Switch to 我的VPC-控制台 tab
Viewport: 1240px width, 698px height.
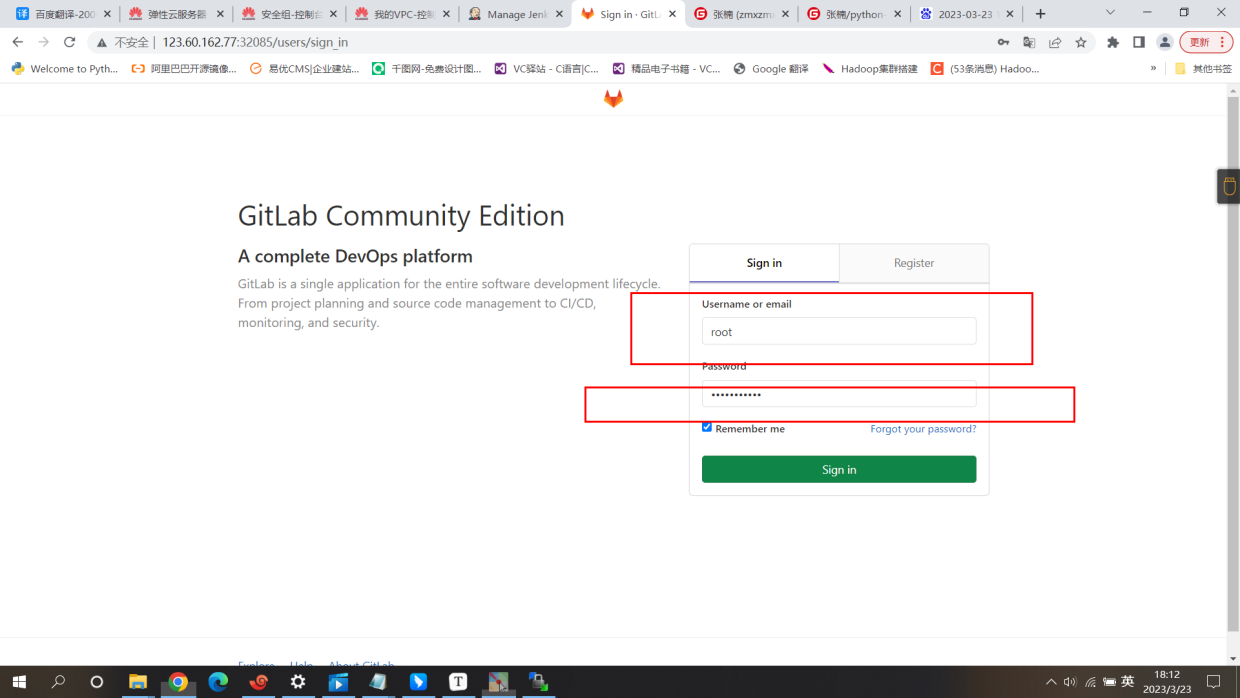(x=403, y=14)
